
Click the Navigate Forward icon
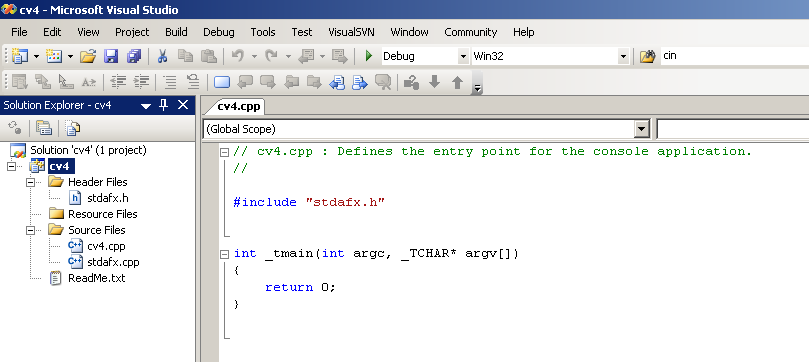pyautogui.click(x=339, y=56)
